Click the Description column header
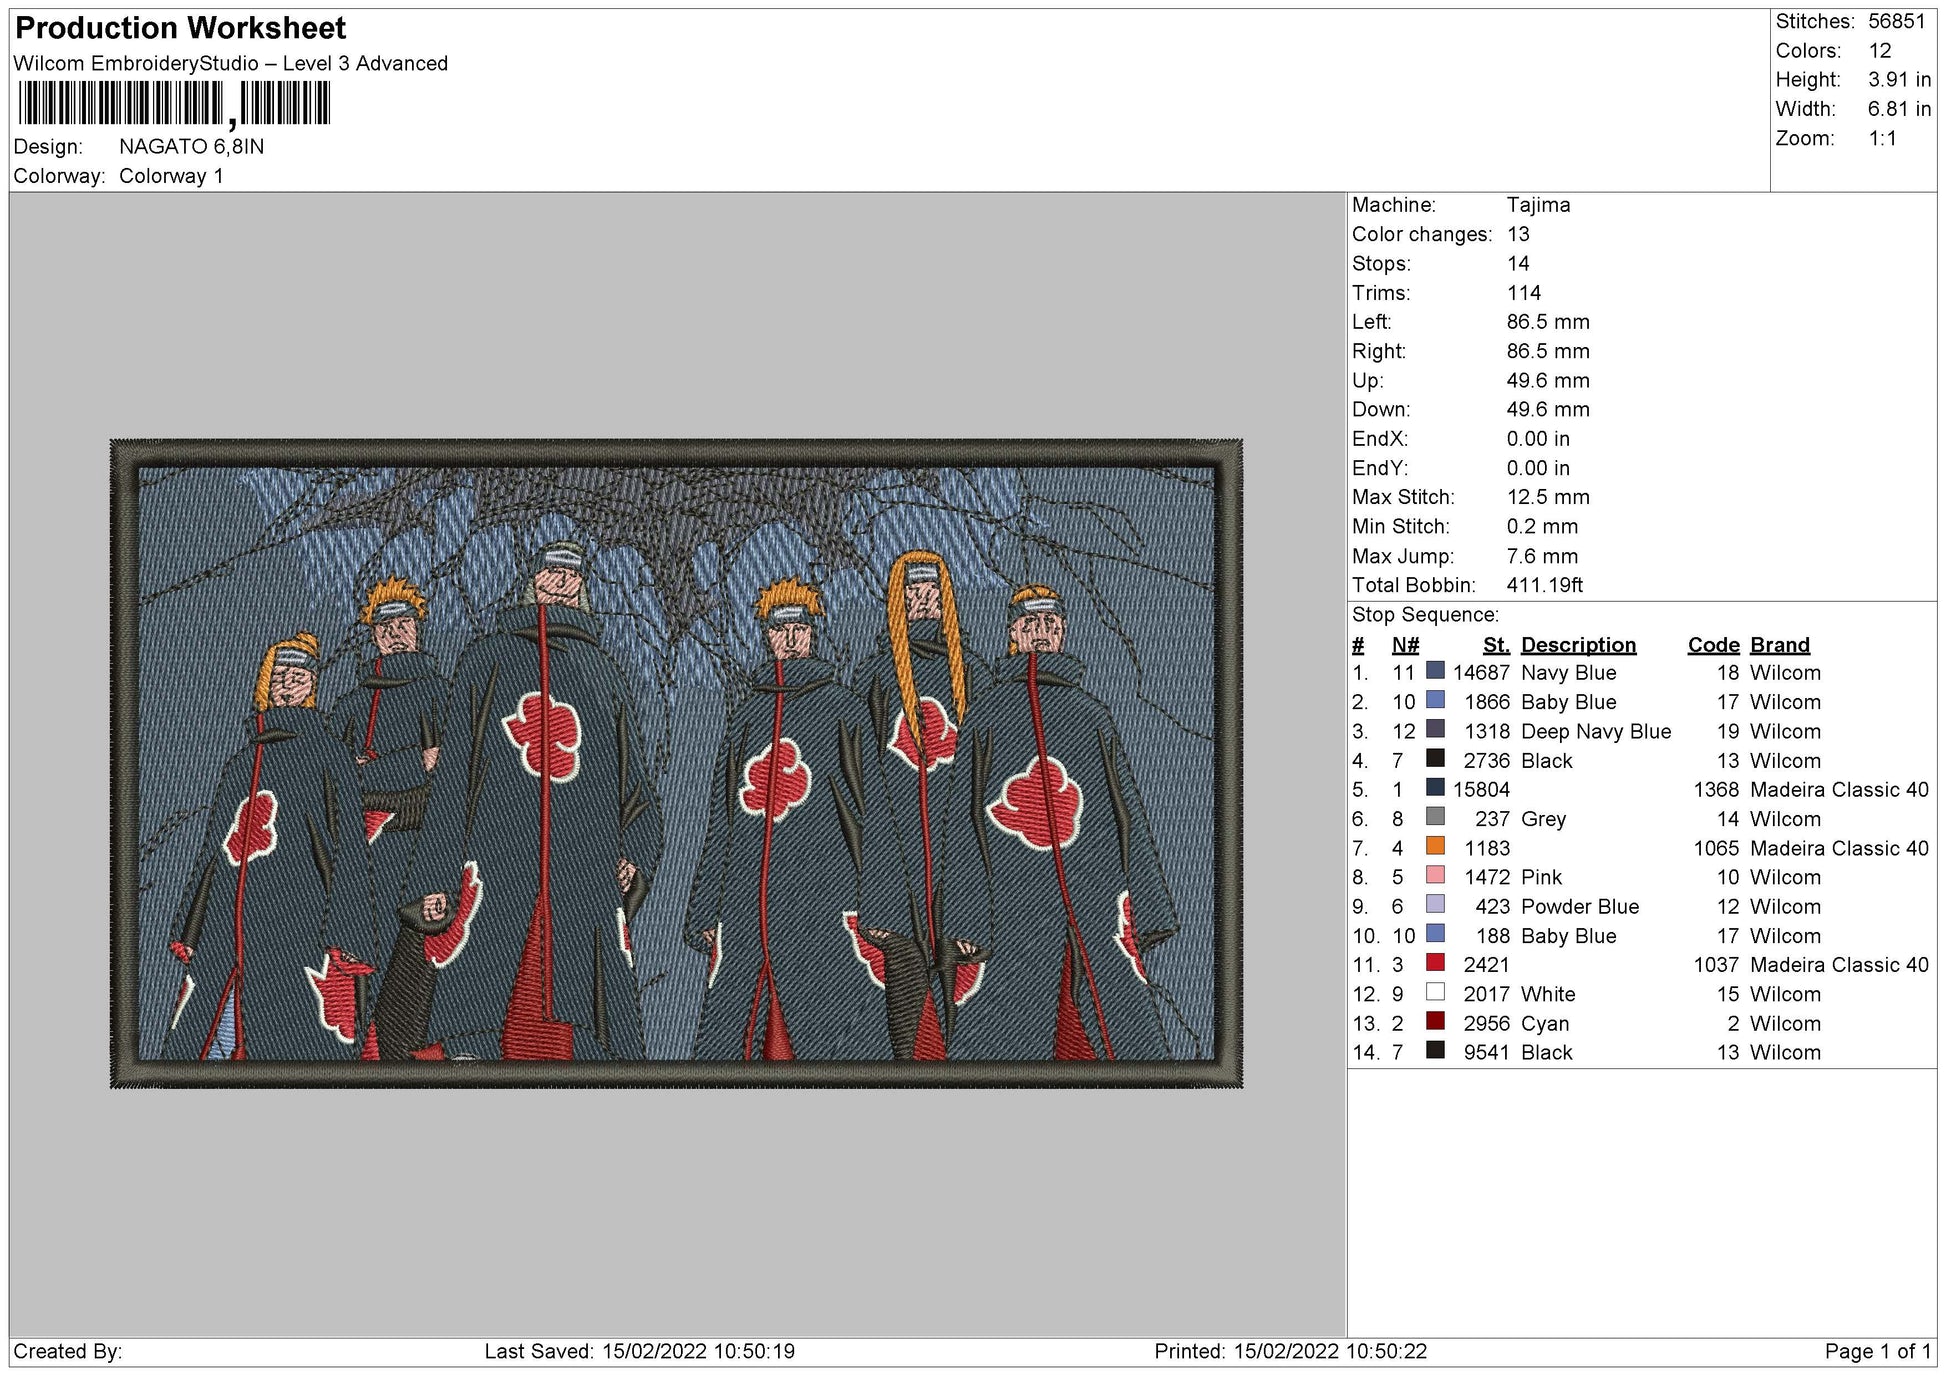 point(1578,645)
